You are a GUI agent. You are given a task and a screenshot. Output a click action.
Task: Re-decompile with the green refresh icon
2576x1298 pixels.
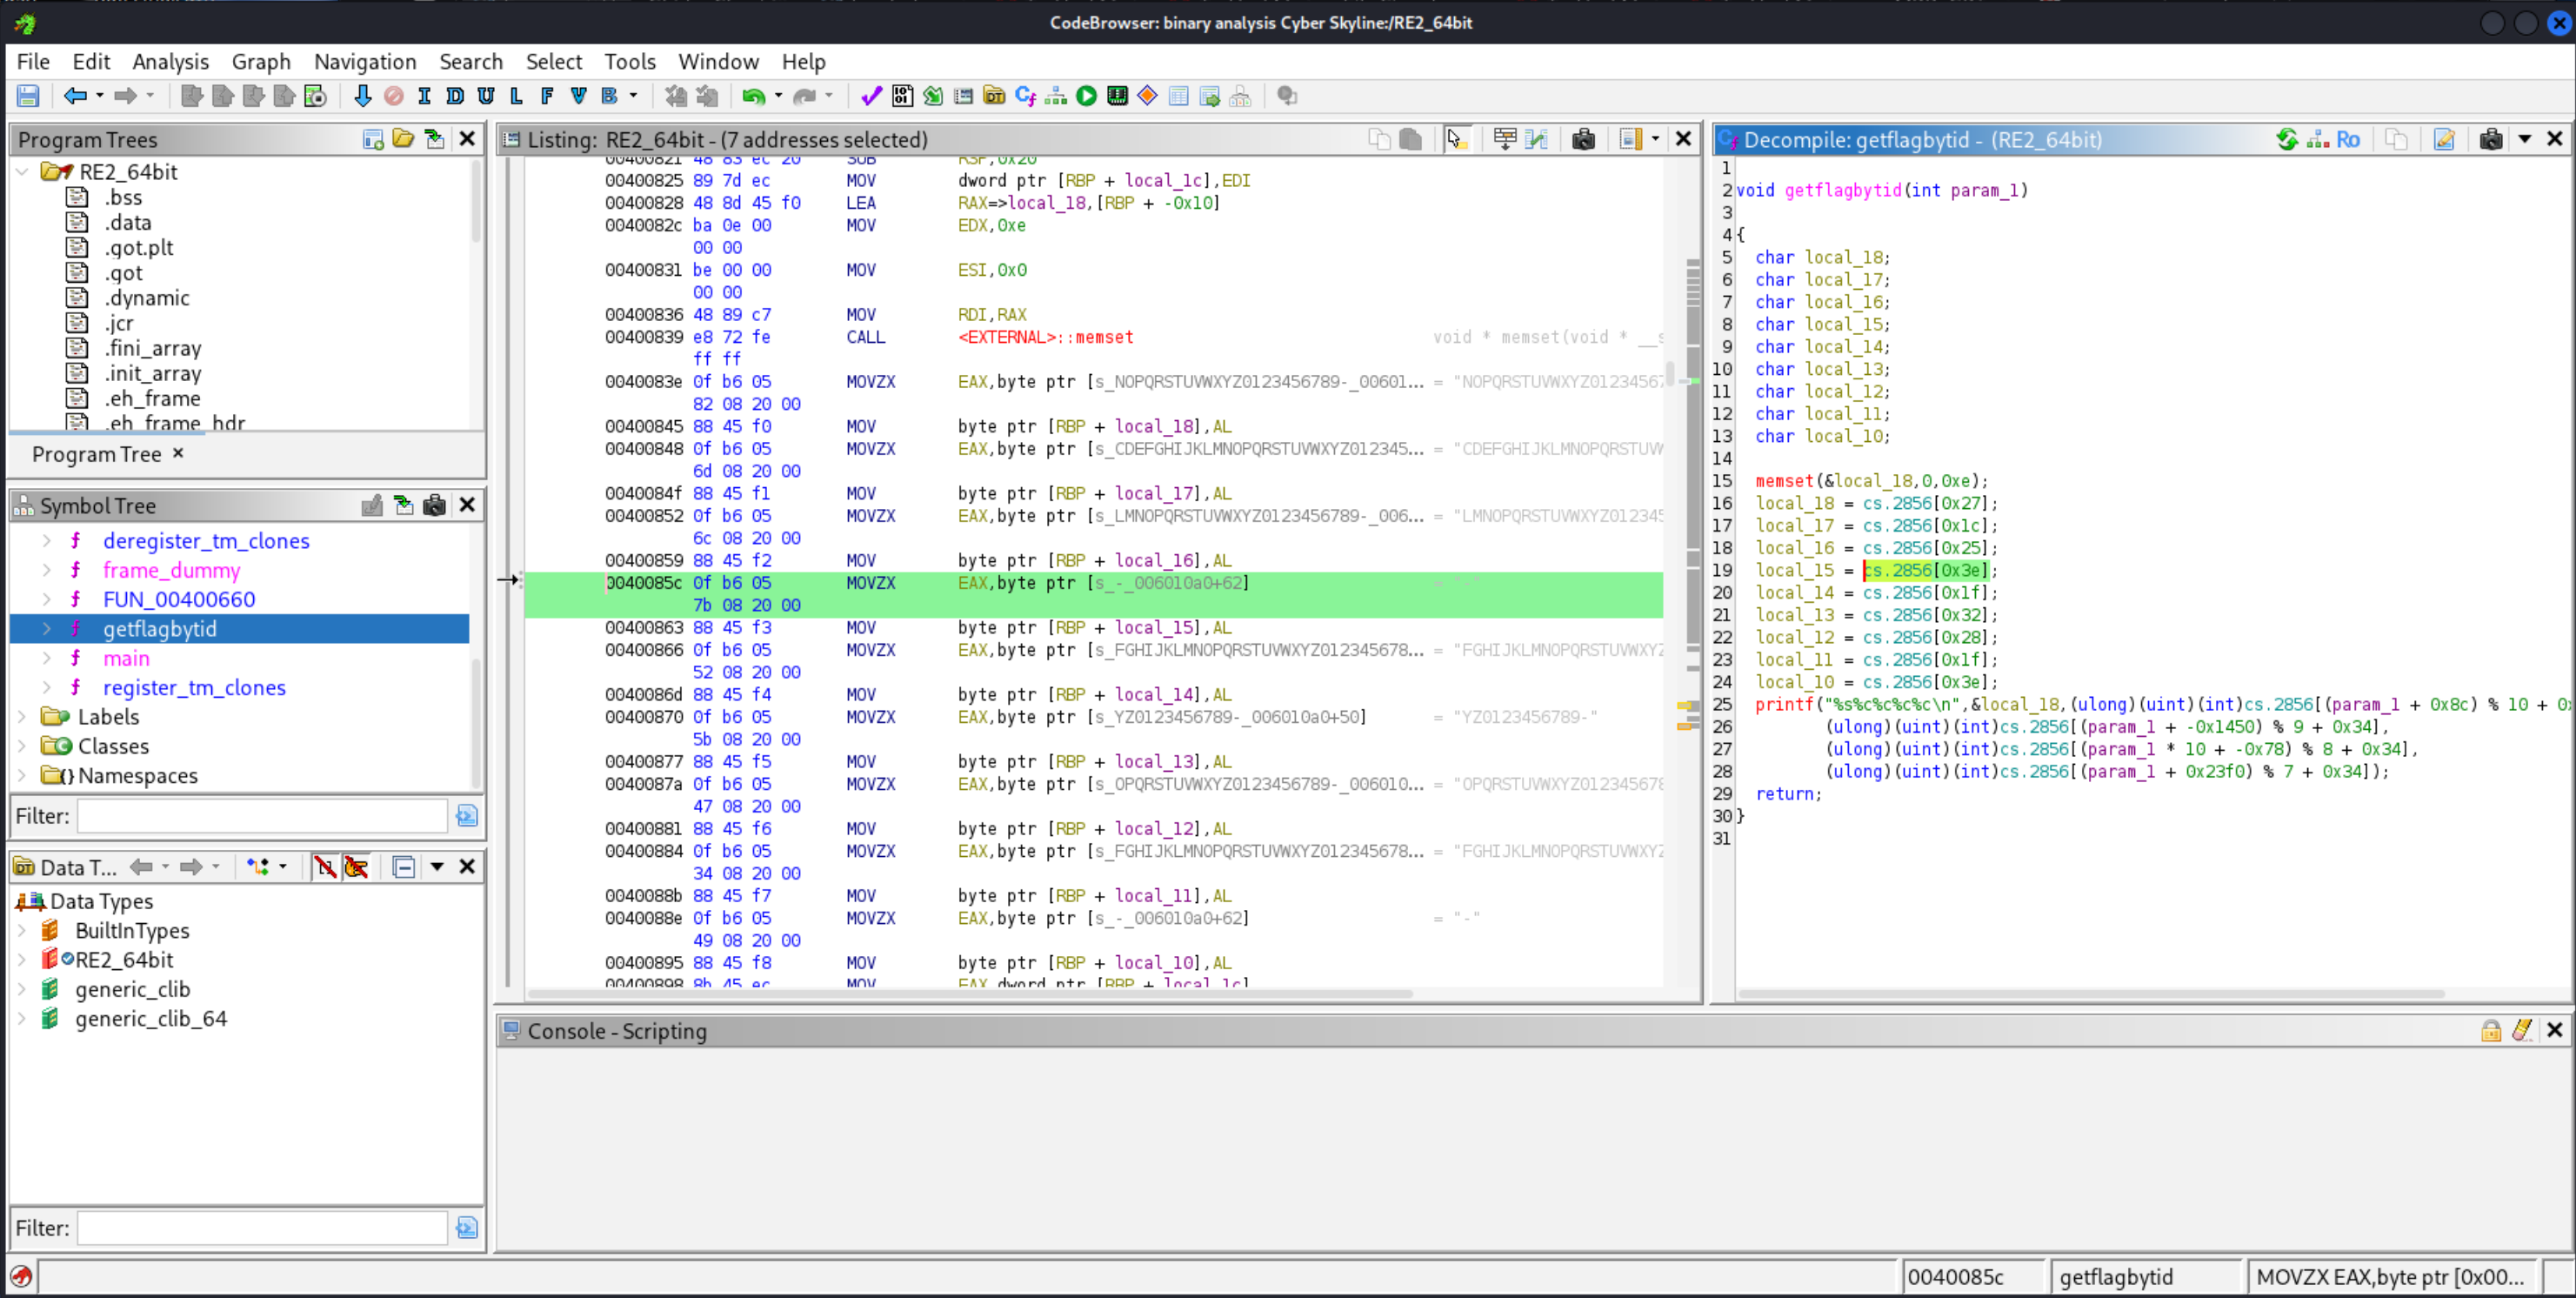[x=2286, y=139]
